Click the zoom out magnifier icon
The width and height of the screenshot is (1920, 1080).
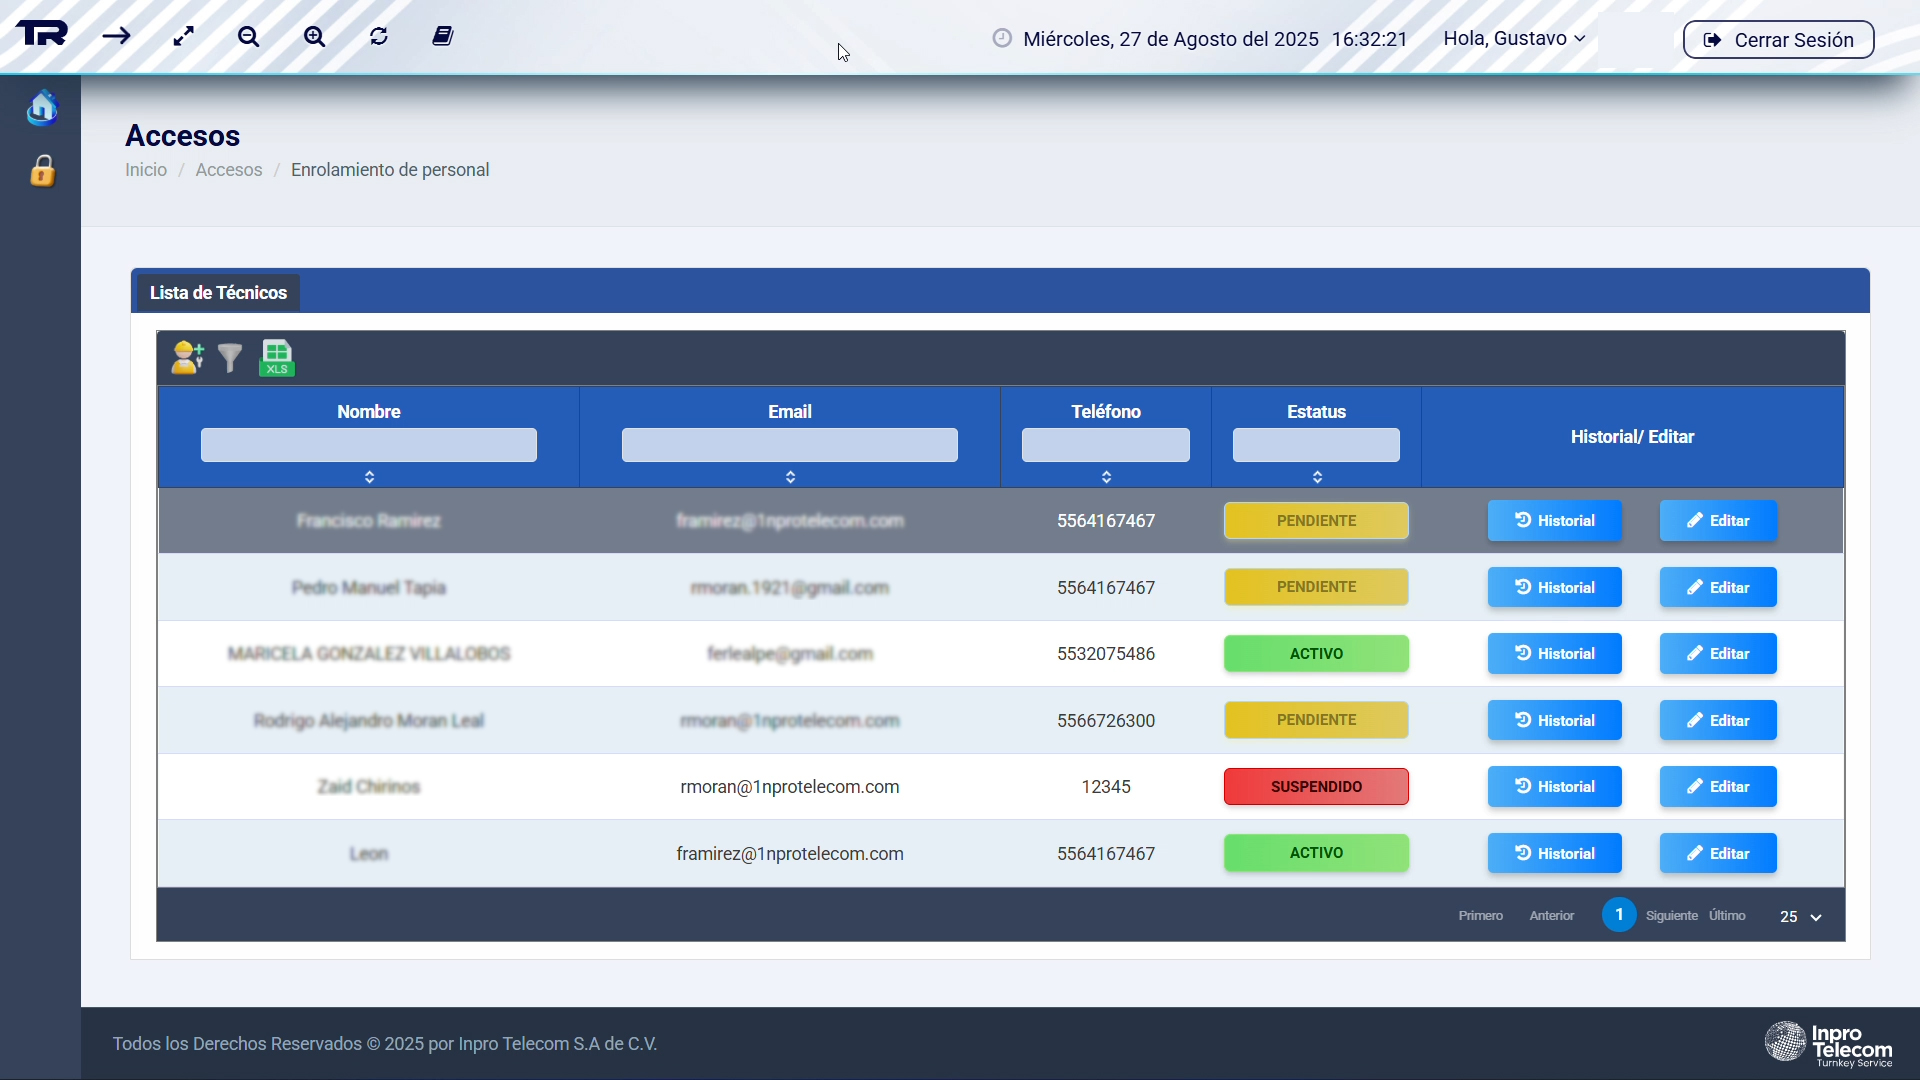[248, 36]
